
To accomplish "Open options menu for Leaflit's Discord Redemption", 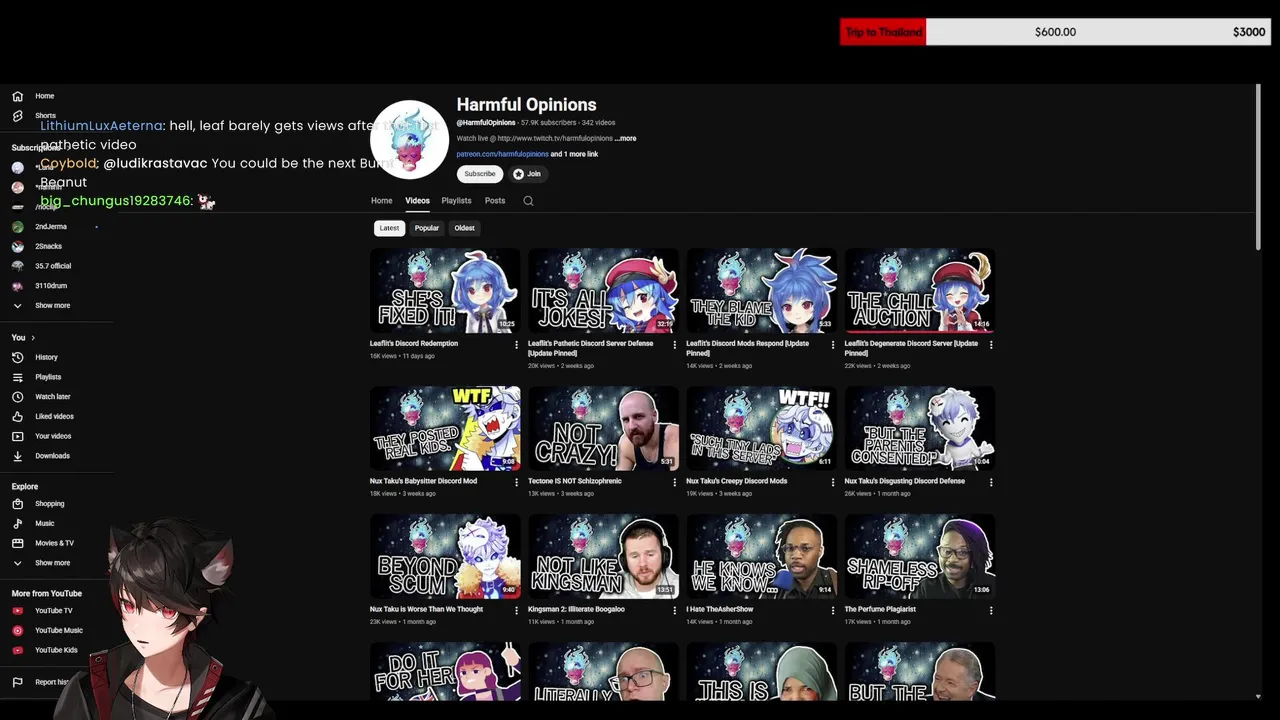I will click(x=517, y=345).
